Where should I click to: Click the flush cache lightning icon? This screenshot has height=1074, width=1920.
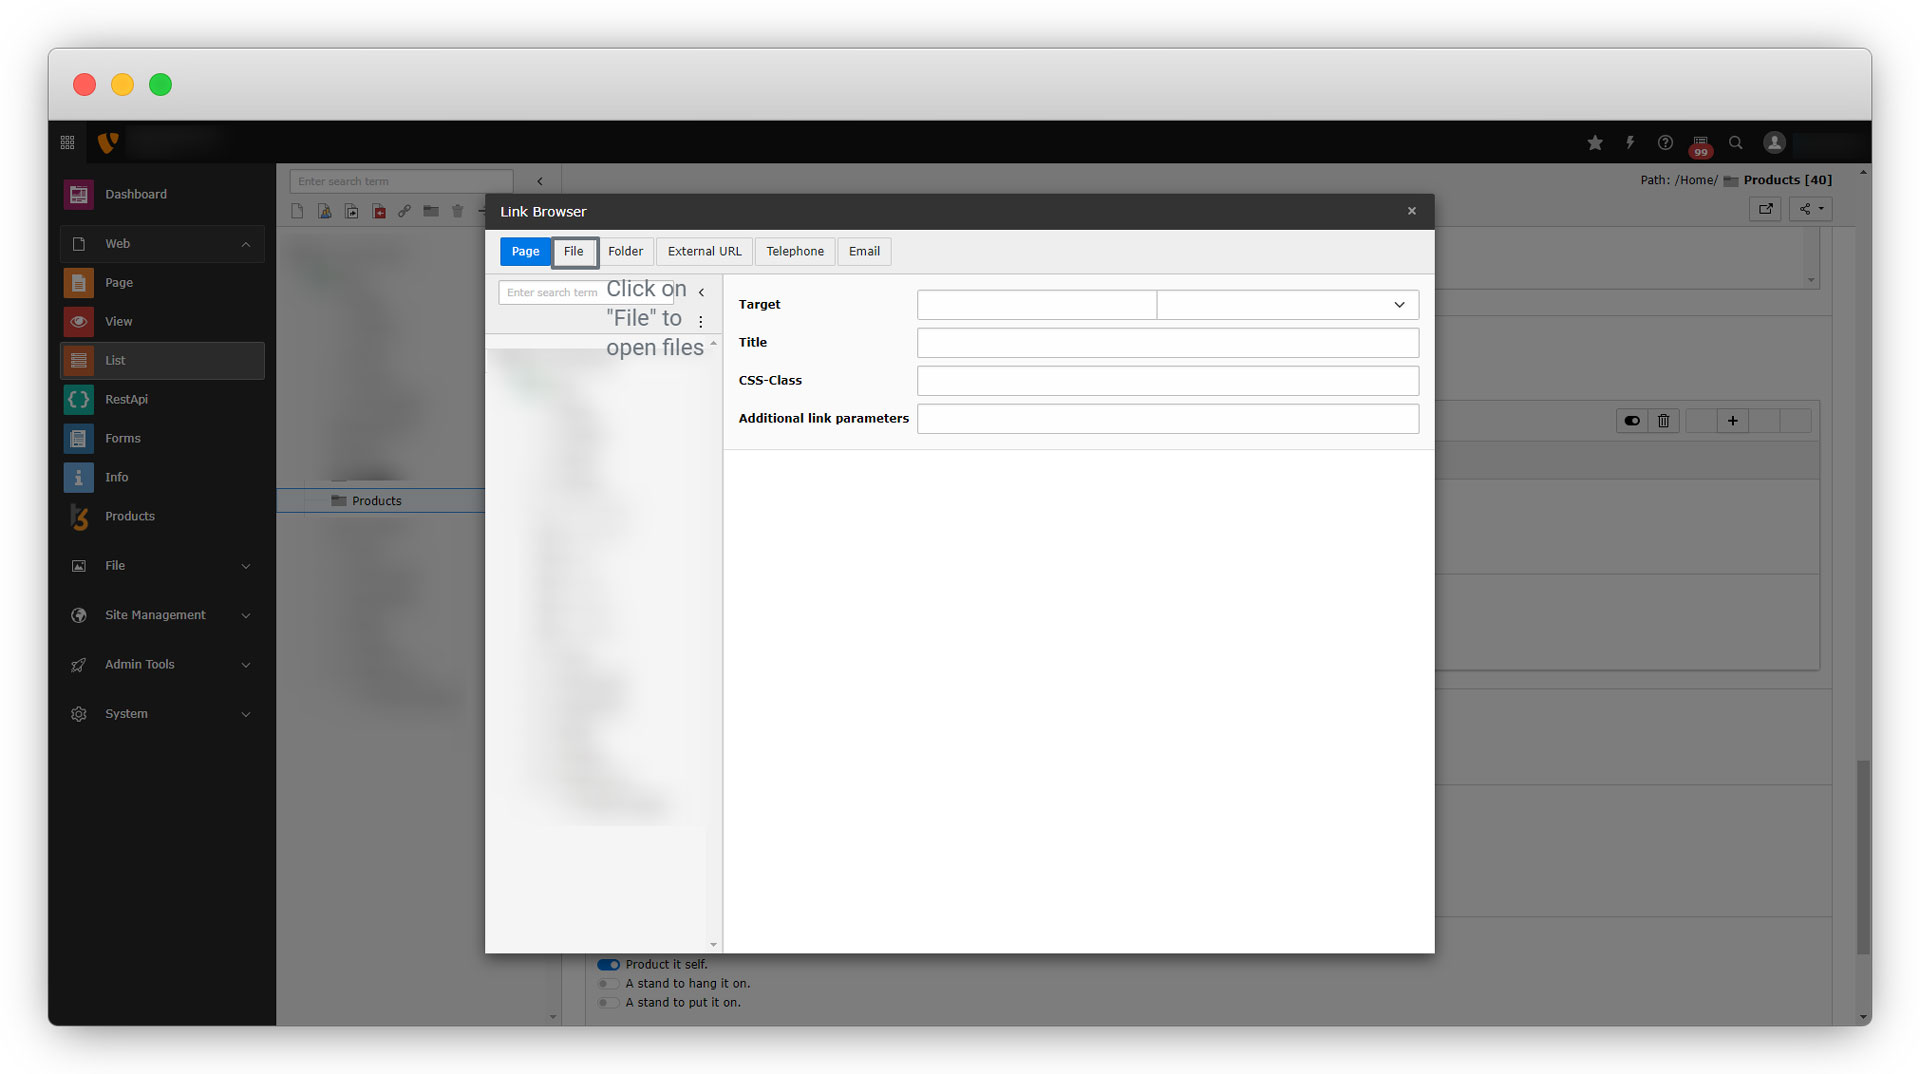pyautogui.click(x=1630, y=143)
